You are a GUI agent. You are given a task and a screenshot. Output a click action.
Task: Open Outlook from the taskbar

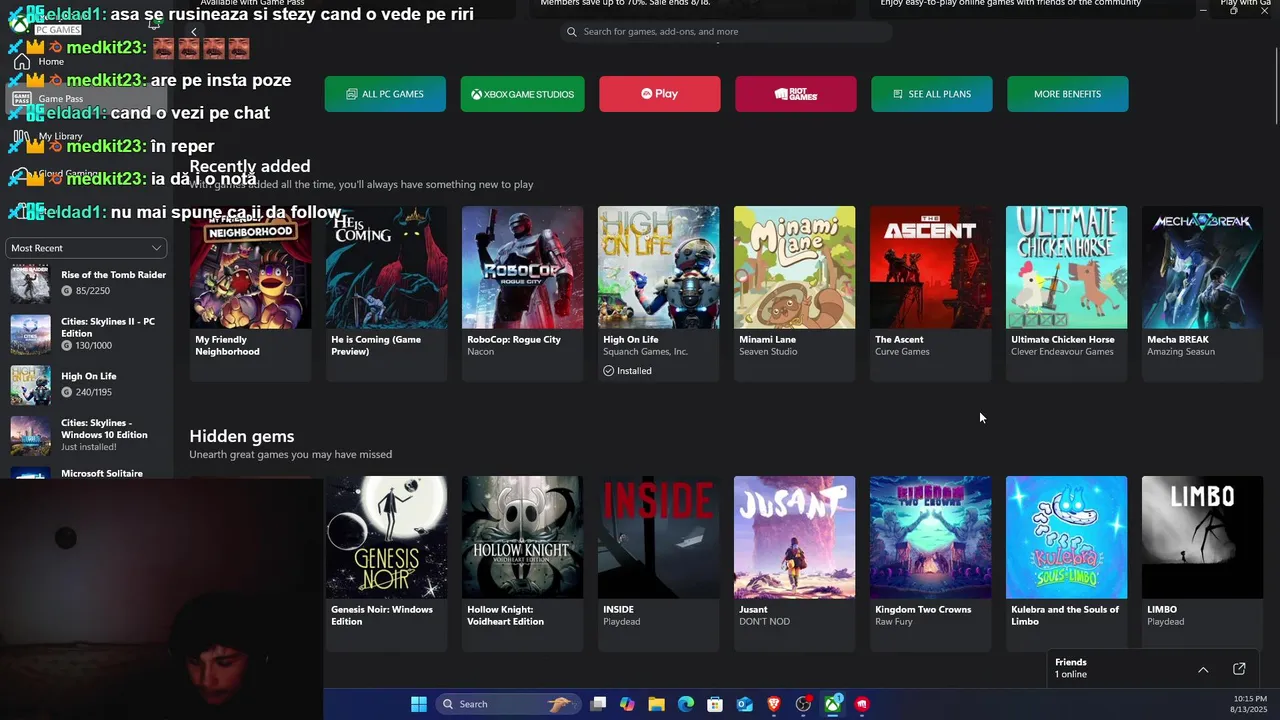[x=745, y=704]
